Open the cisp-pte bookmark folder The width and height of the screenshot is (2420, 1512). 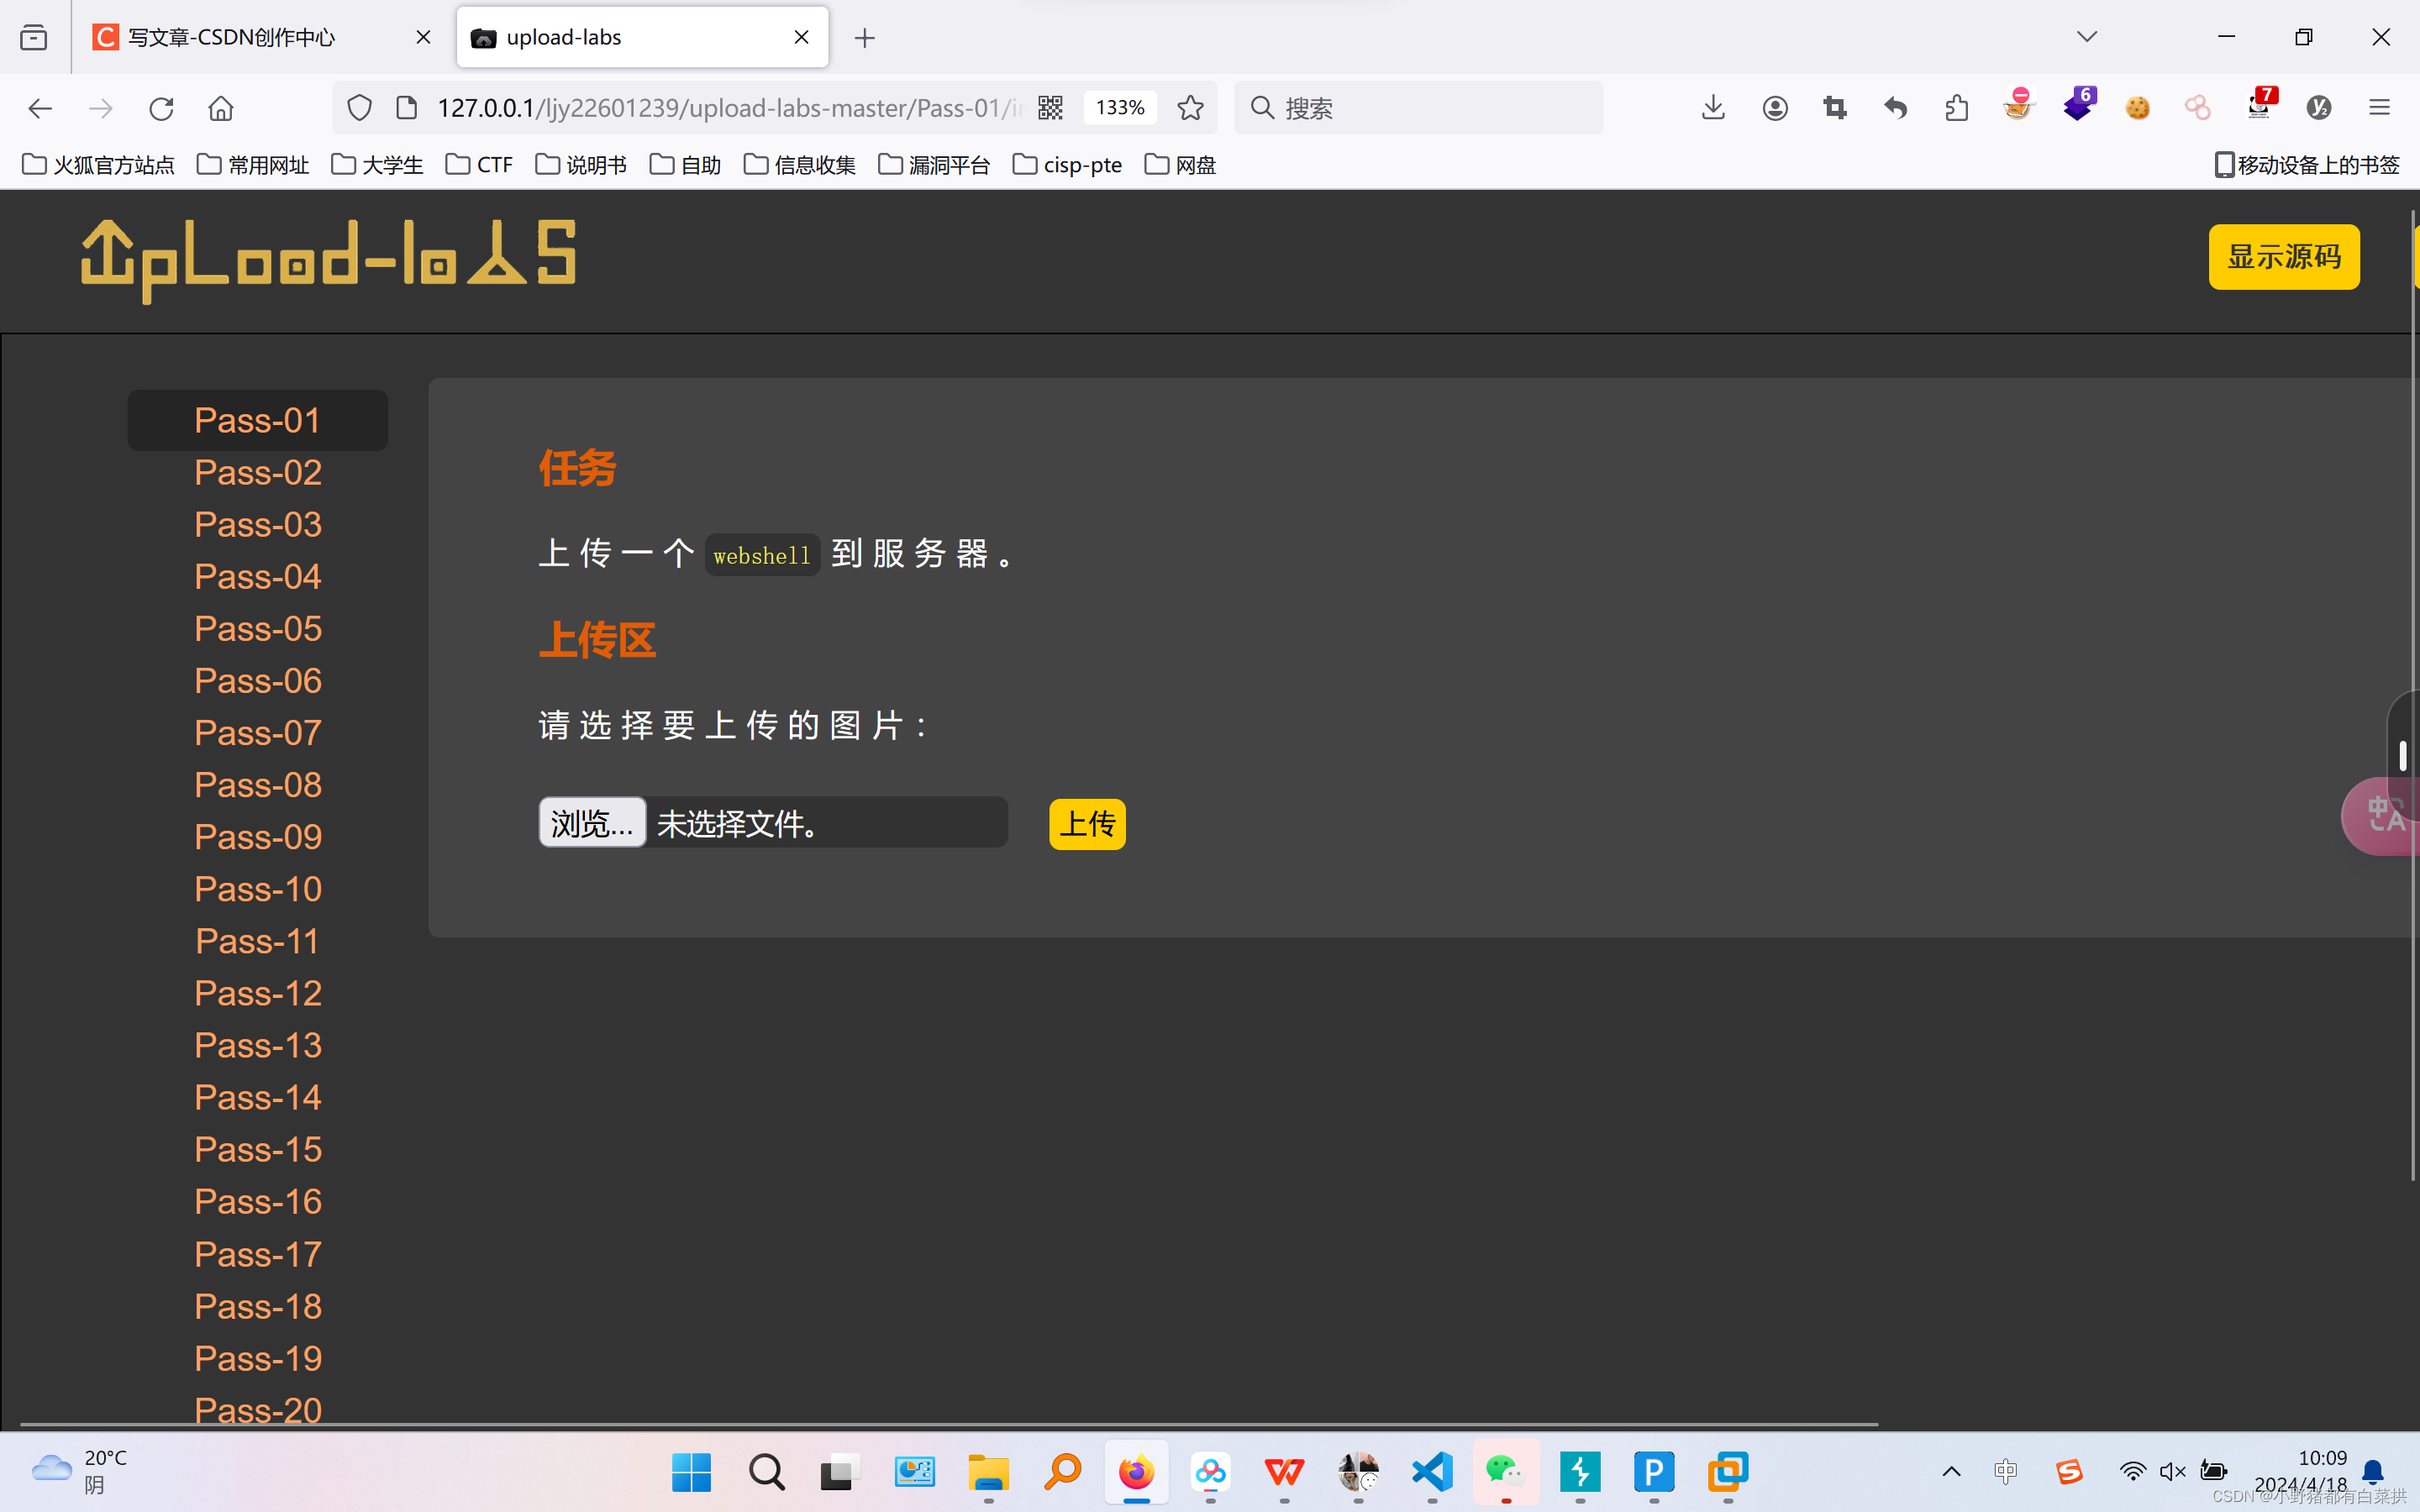click(x=1067, y=165)
